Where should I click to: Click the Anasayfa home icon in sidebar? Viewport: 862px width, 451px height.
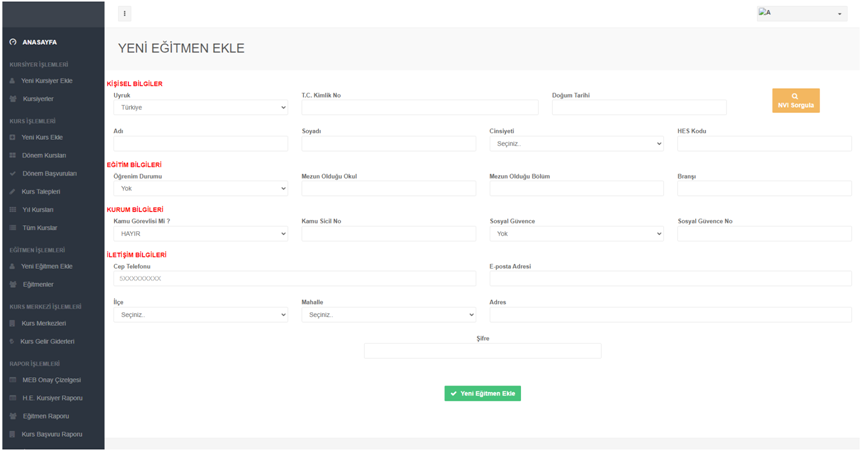13,42
